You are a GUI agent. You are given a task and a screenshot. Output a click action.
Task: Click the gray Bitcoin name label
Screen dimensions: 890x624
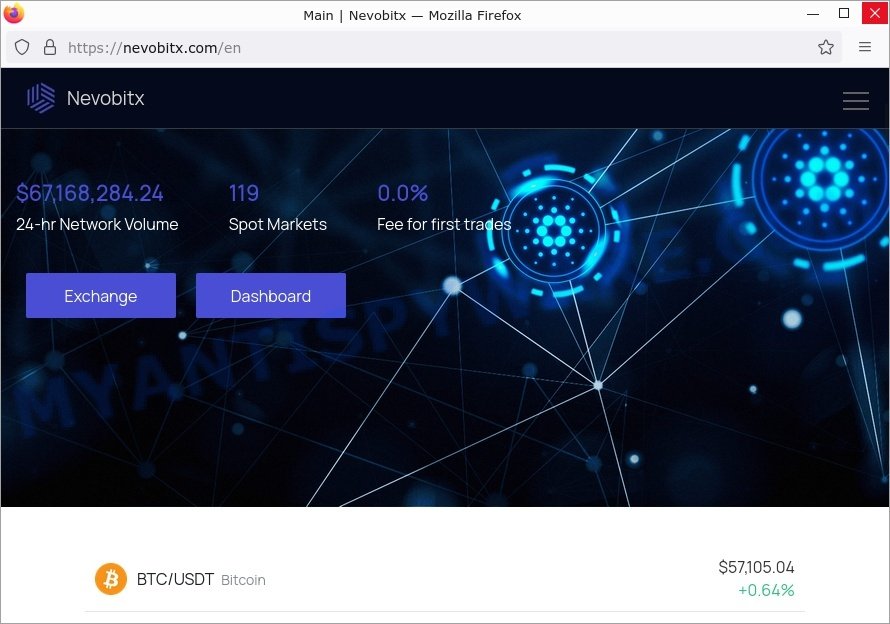(x=243, y=580)
